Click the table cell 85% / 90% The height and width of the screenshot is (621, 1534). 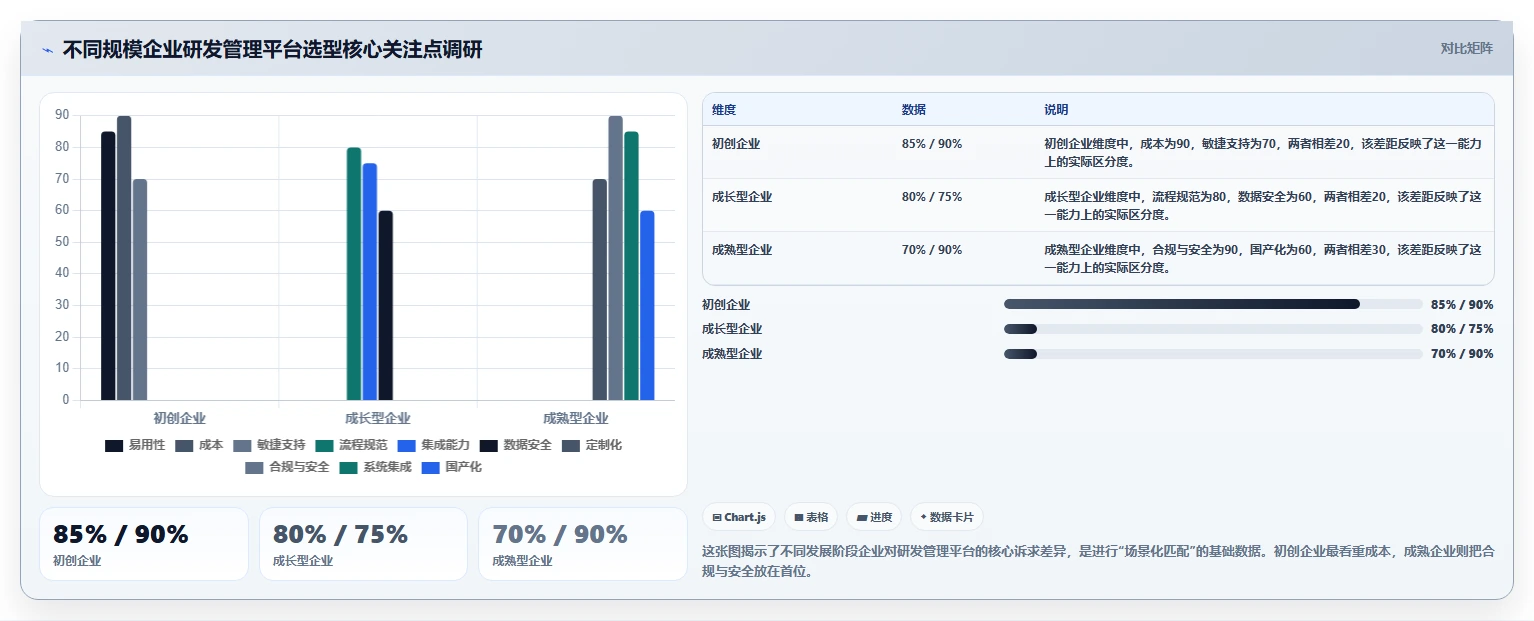[x=932, y=144]
